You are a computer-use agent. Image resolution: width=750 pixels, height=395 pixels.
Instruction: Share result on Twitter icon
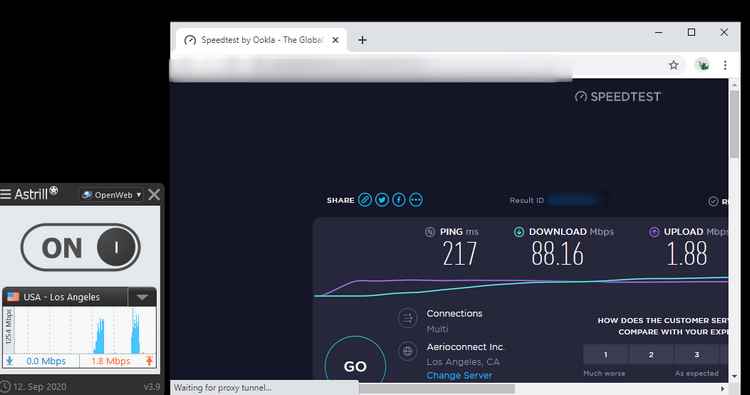382,200
